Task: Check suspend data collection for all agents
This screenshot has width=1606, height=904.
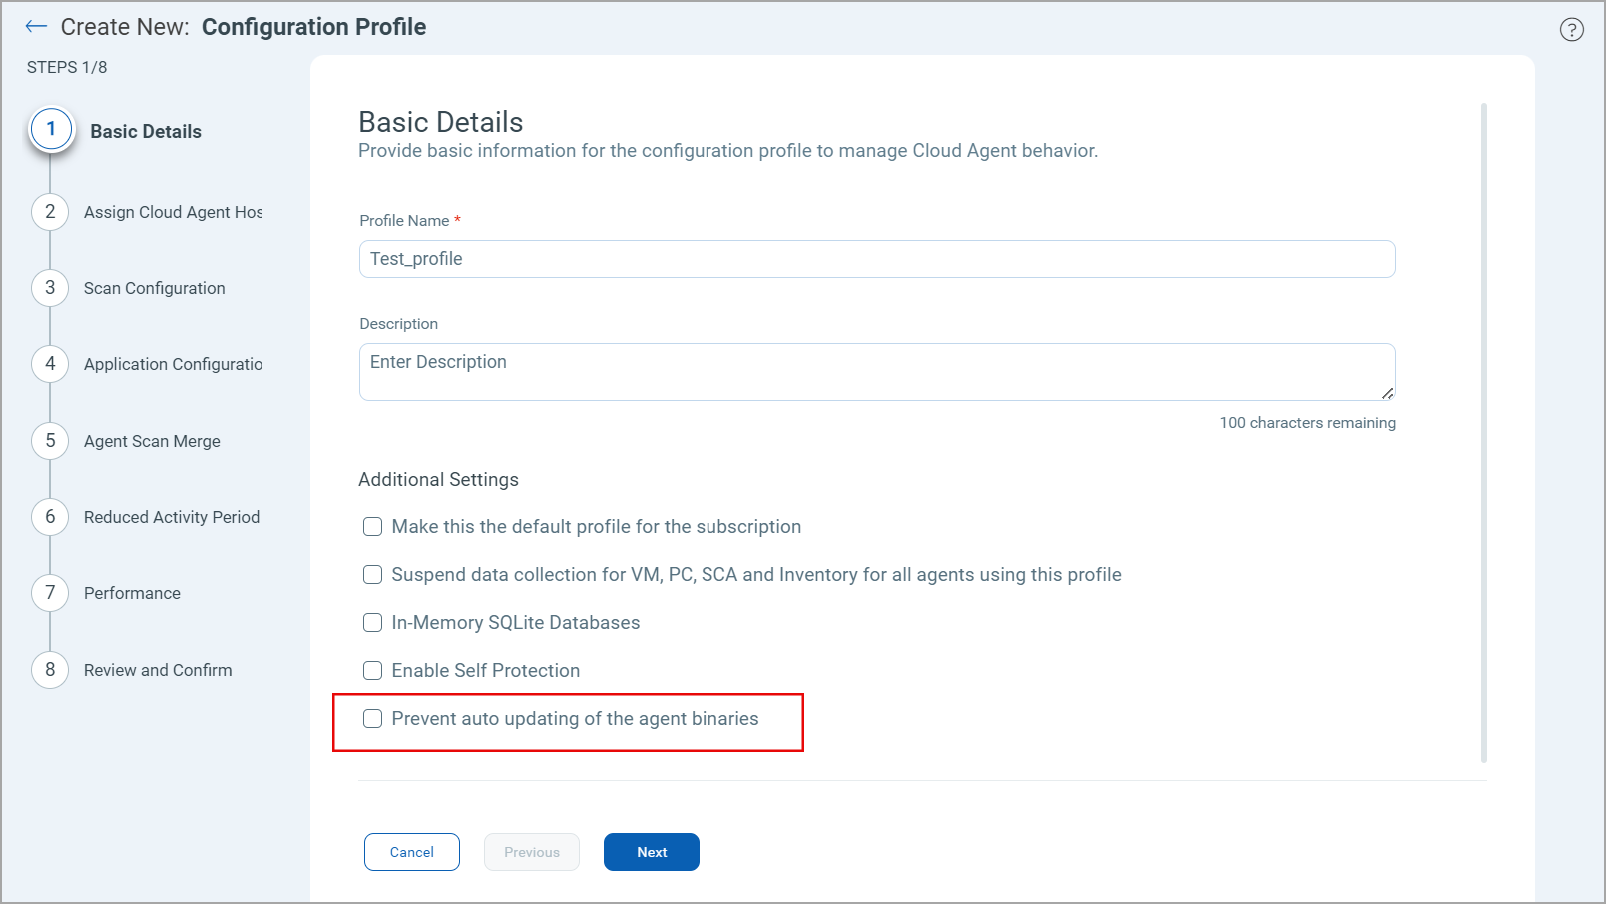Action: coord(372,574)
